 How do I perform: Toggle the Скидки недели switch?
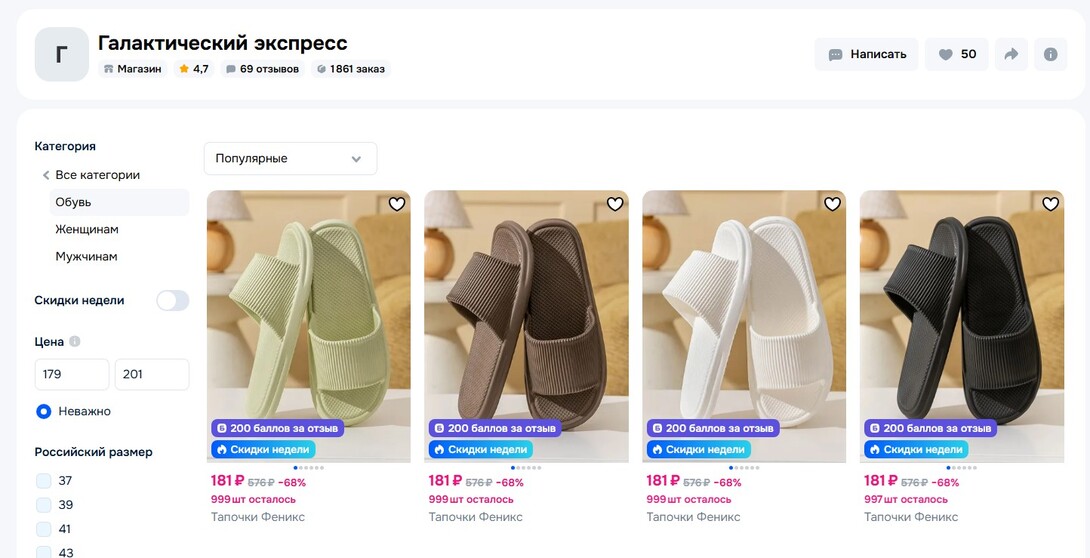[x=172, y=300]
